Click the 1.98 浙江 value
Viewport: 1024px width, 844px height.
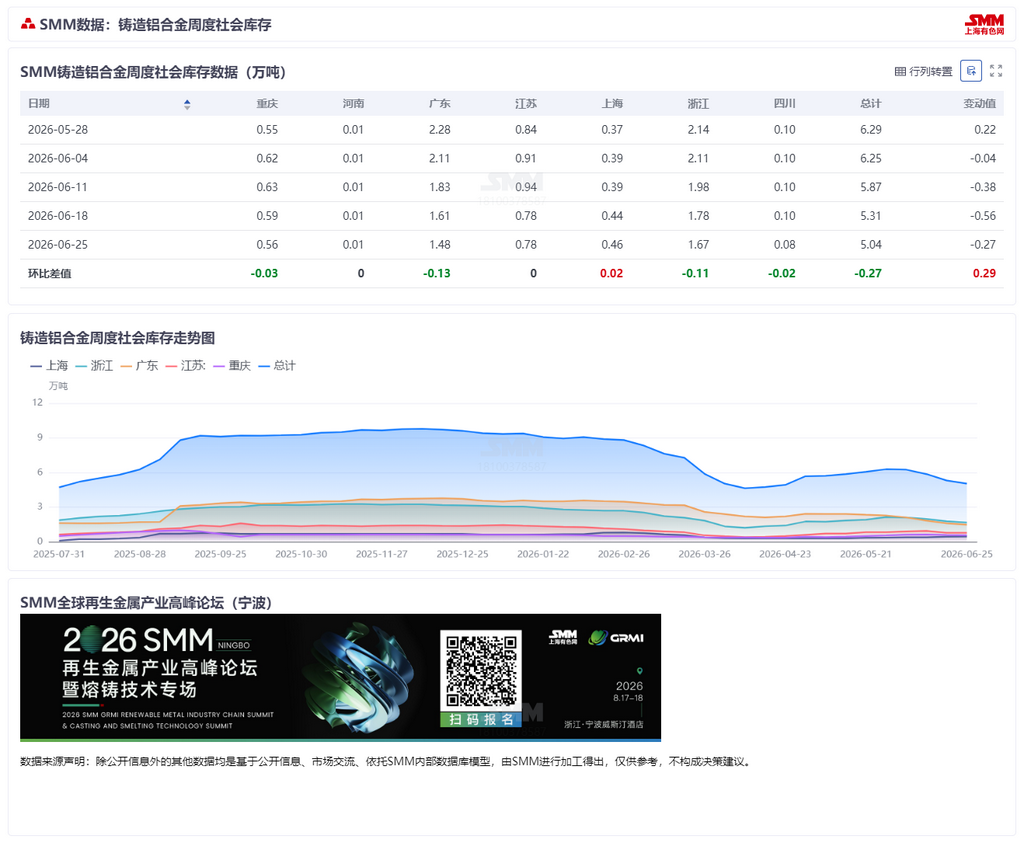point(698,187)
